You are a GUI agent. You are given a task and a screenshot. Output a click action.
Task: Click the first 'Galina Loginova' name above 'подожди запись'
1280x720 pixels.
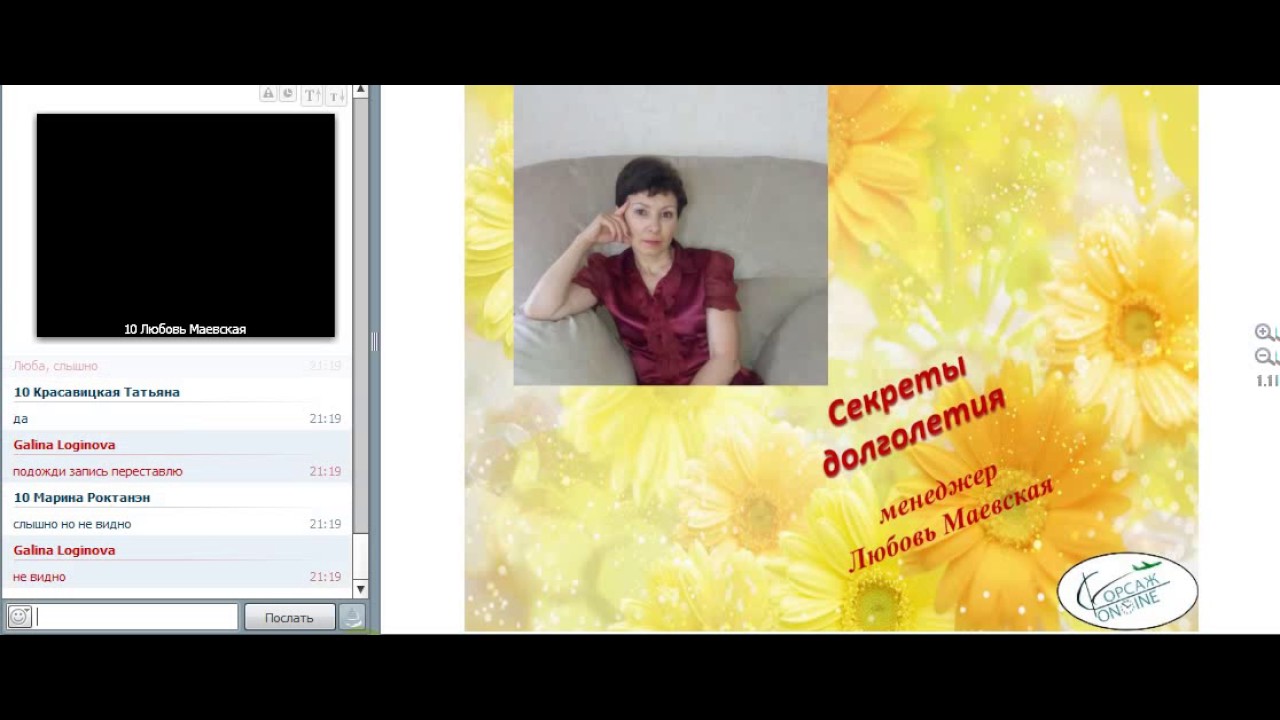coord(64,445)
